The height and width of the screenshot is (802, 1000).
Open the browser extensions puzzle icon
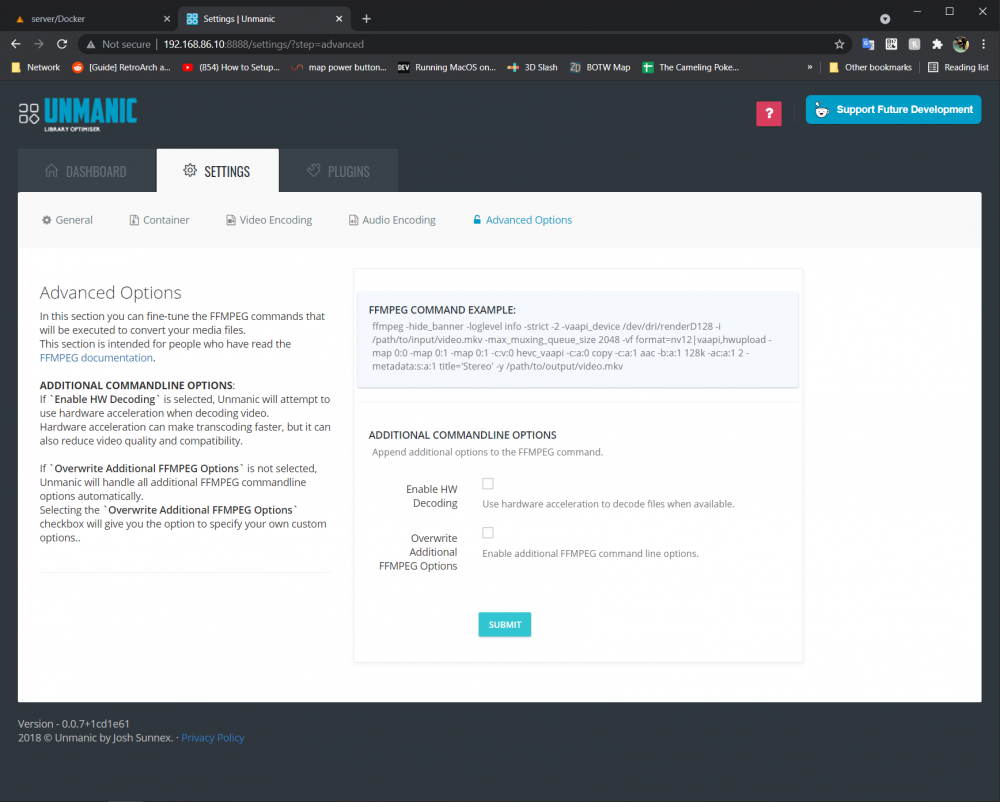[x=937, y=44]
